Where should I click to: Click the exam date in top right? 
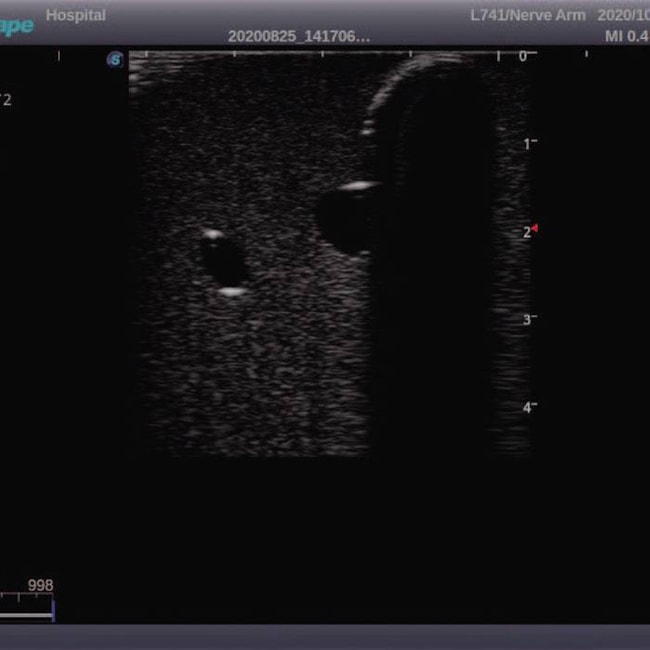[x=624, y=15]
